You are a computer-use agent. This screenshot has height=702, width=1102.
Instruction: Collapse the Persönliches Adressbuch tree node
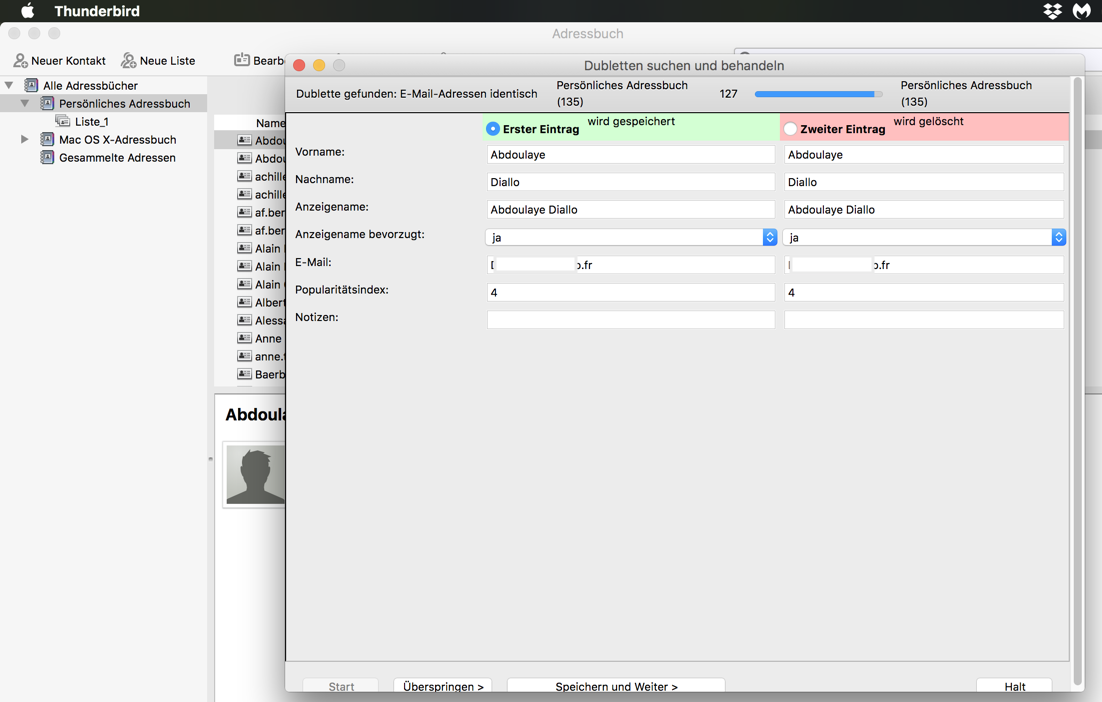[x=25, y=104]
